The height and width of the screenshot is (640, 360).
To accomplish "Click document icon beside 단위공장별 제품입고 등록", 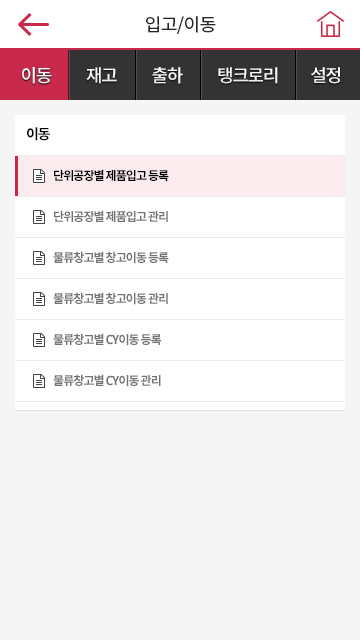I will click(39, 176).
